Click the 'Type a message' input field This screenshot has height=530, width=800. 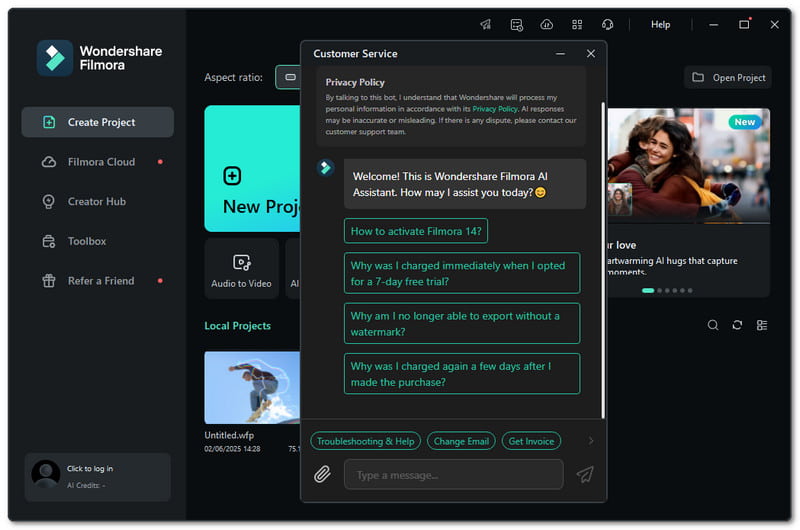point(454,475)
